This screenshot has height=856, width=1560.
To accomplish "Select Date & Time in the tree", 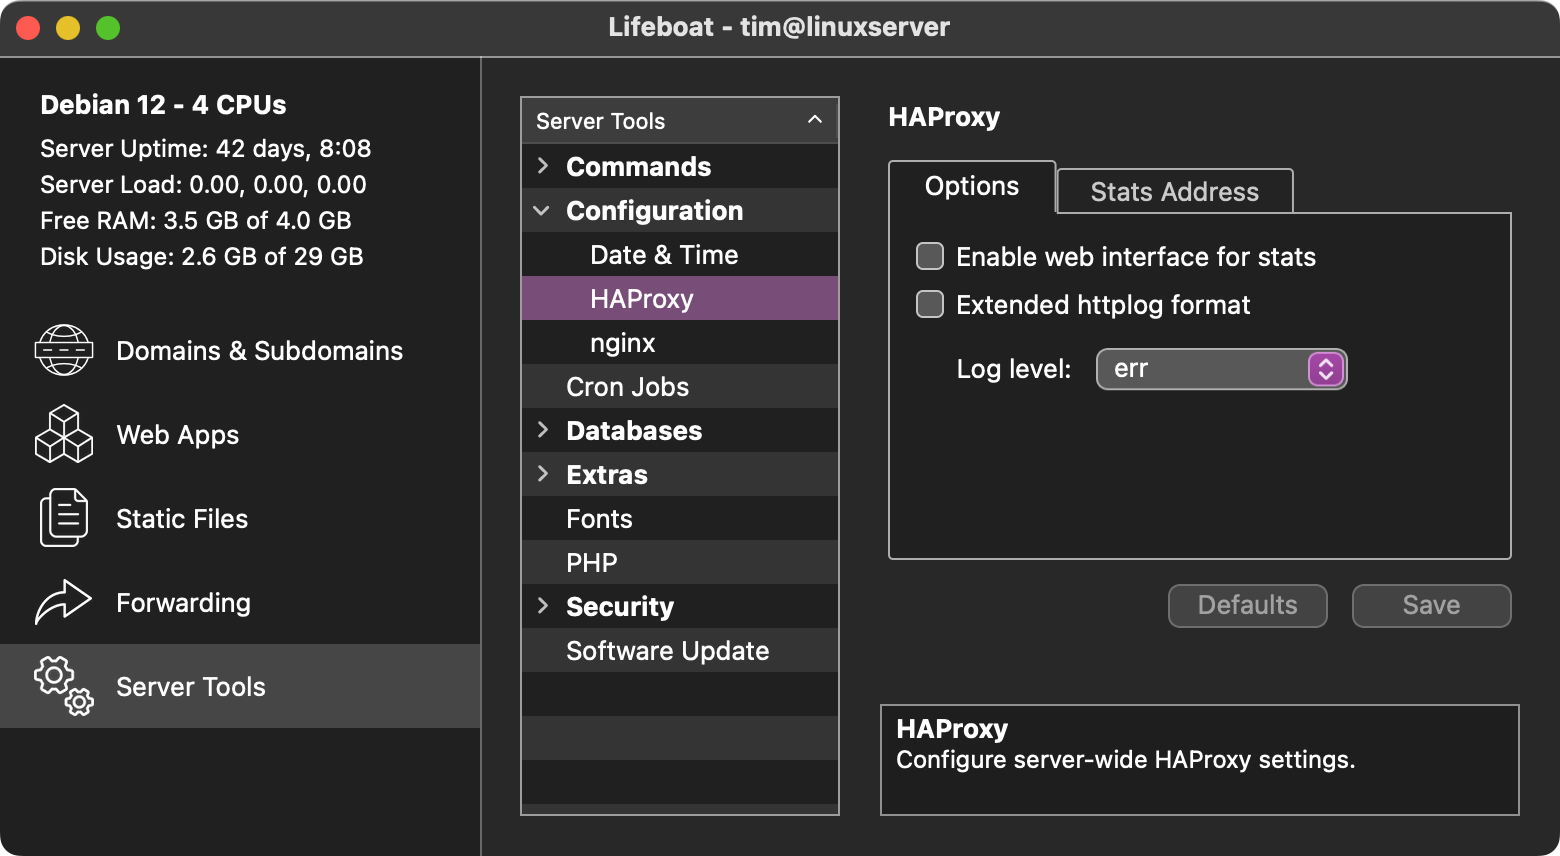I will [x=680, y=254].
